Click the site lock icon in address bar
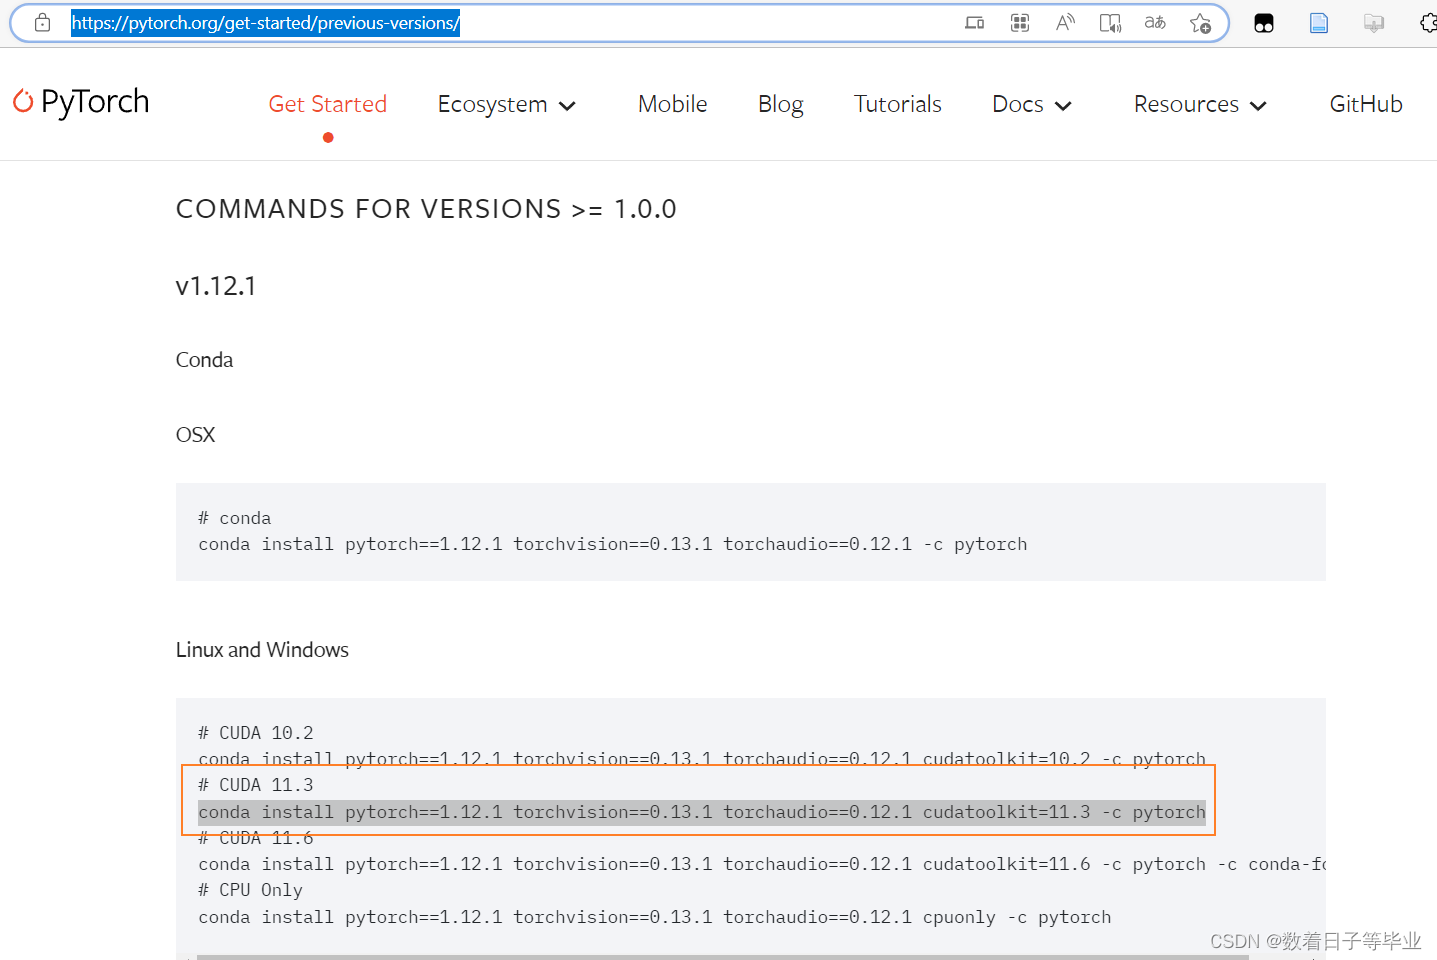The width and height of the screenshot is (1437, 960). (42, 22)
